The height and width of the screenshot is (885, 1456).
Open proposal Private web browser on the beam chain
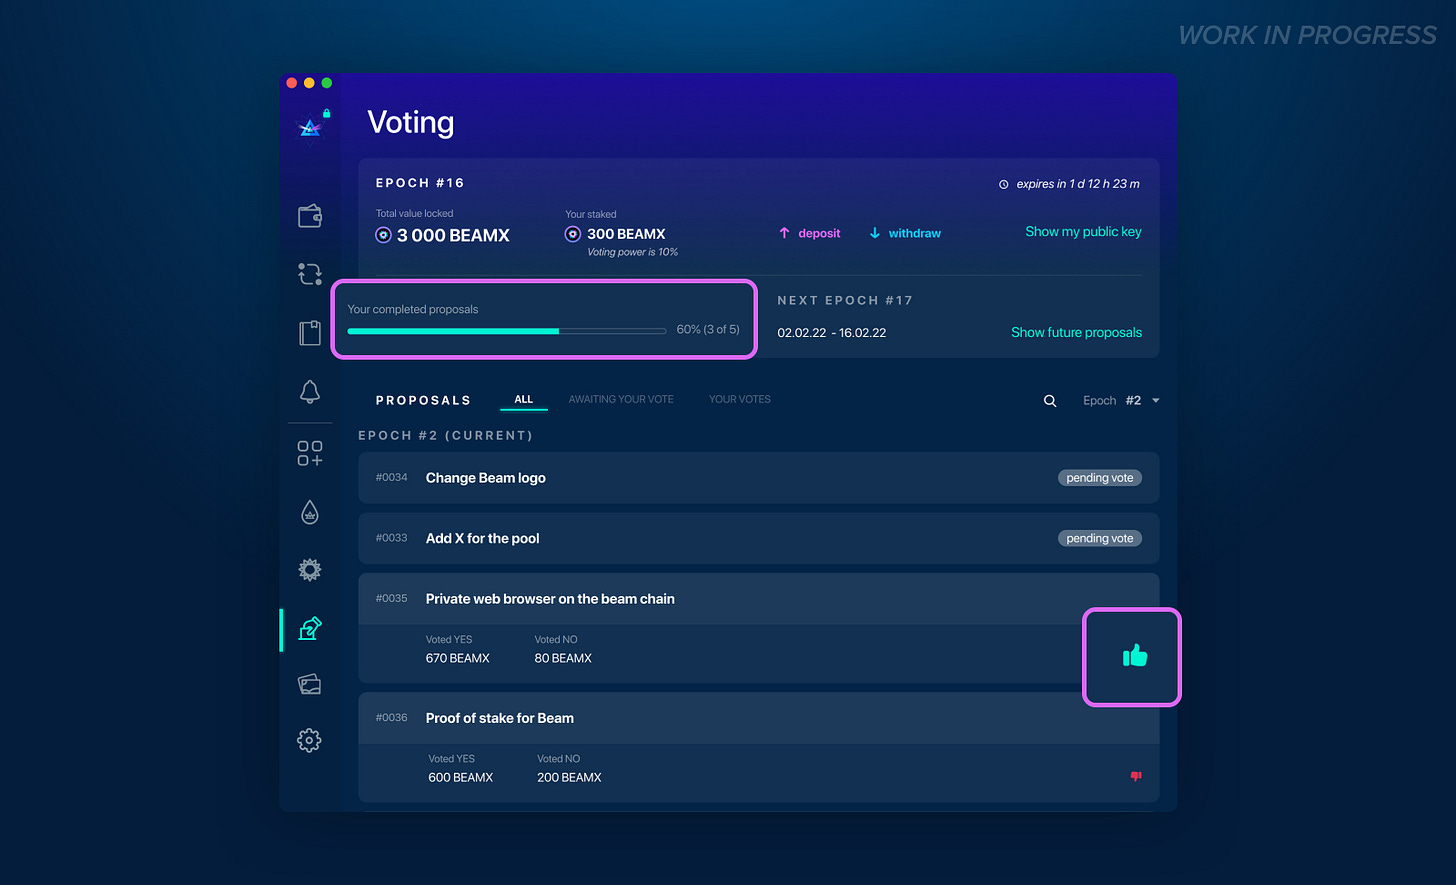[x=759, y=598]
